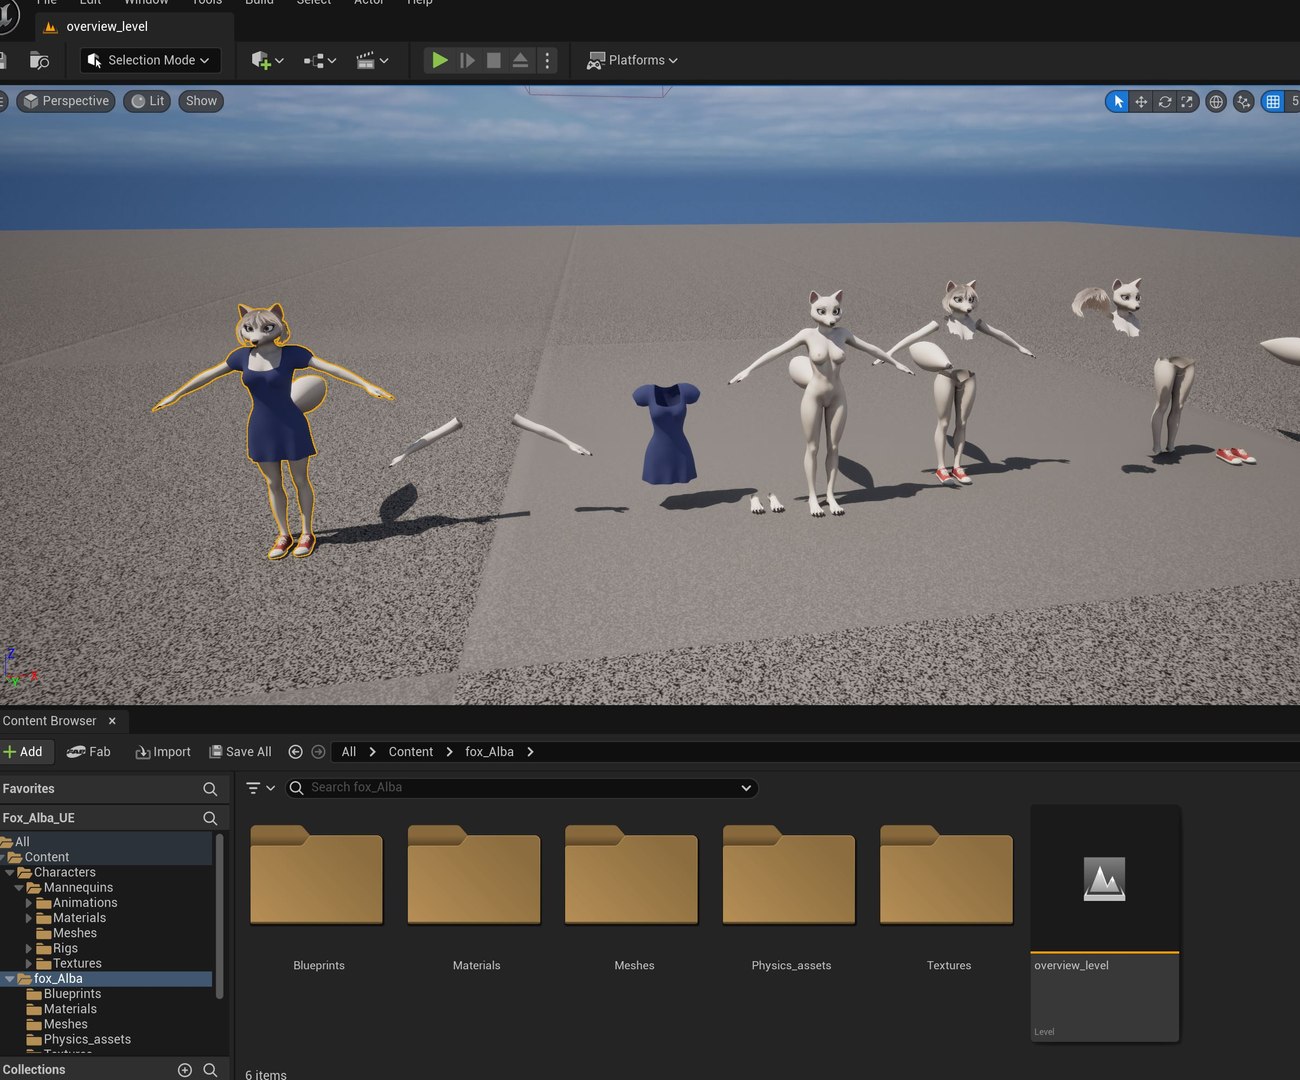Image resolution: width=1300 pixels, height=1080 pixels.
Task: Click the Skip/advance frame button
Action: pos(467,60)
